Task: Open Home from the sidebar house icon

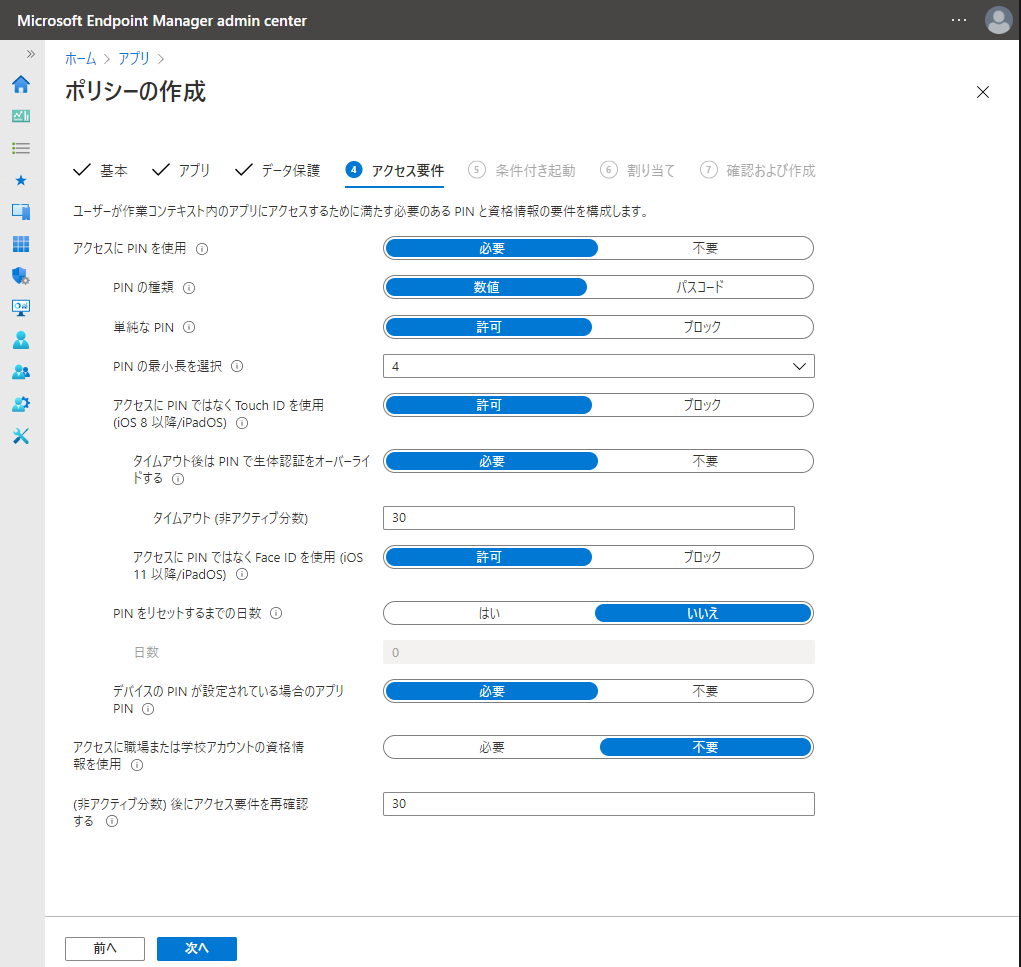Action: [21, 84]
